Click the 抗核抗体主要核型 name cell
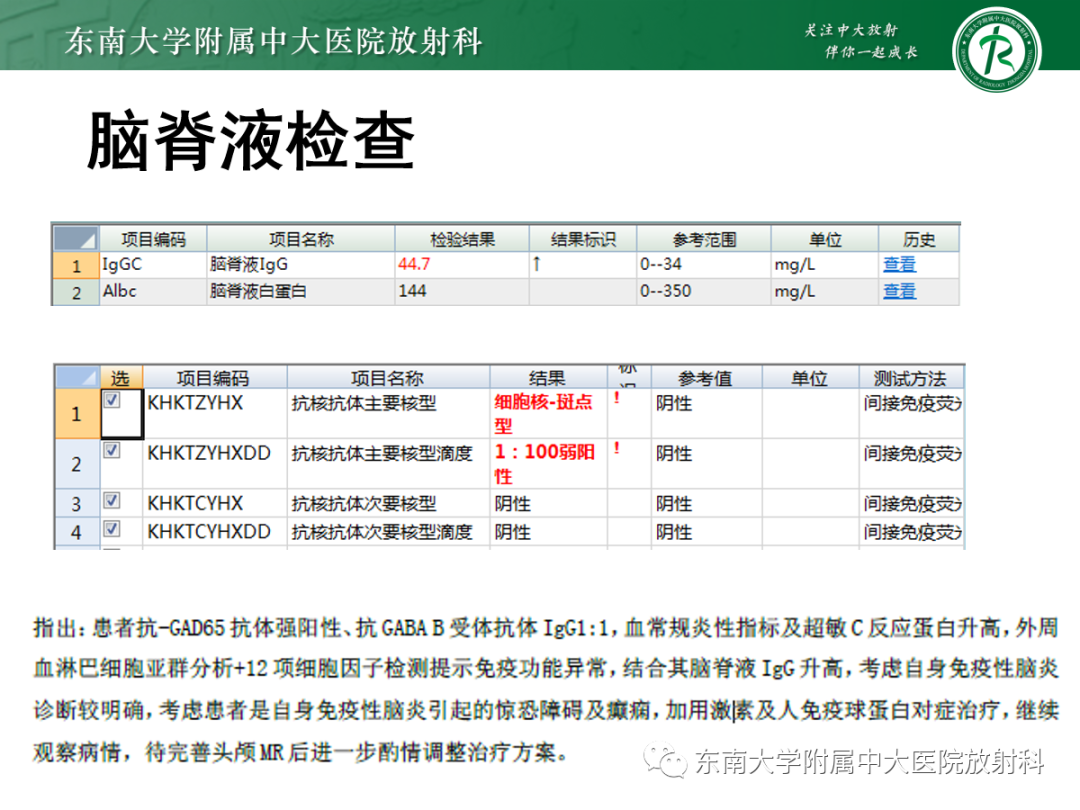 coord(388,413)
